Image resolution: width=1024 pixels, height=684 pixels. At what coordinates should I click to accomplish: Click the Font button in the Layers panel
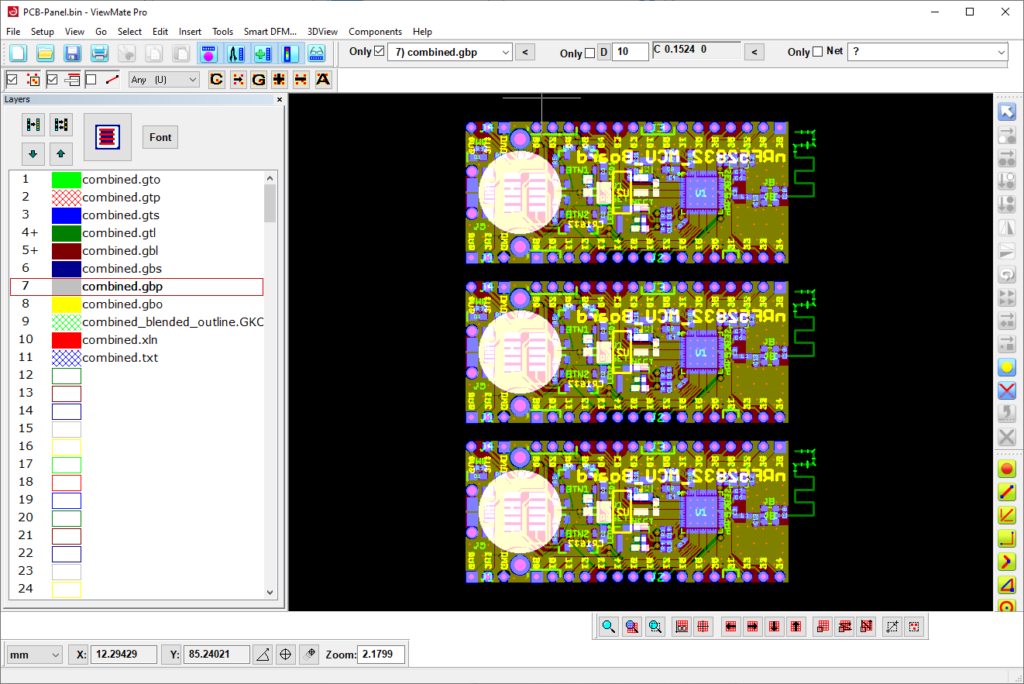[x=160, y=137]
